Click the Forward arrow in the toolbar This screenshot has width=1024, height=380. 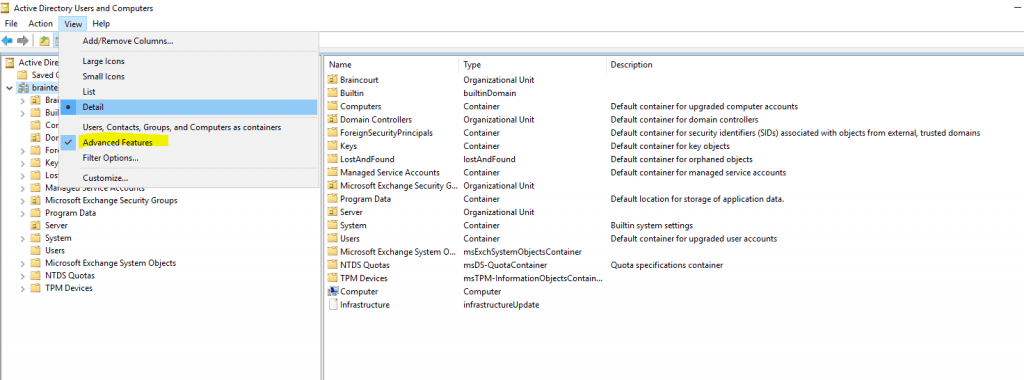pyautogui.click(x=23, y=41)
